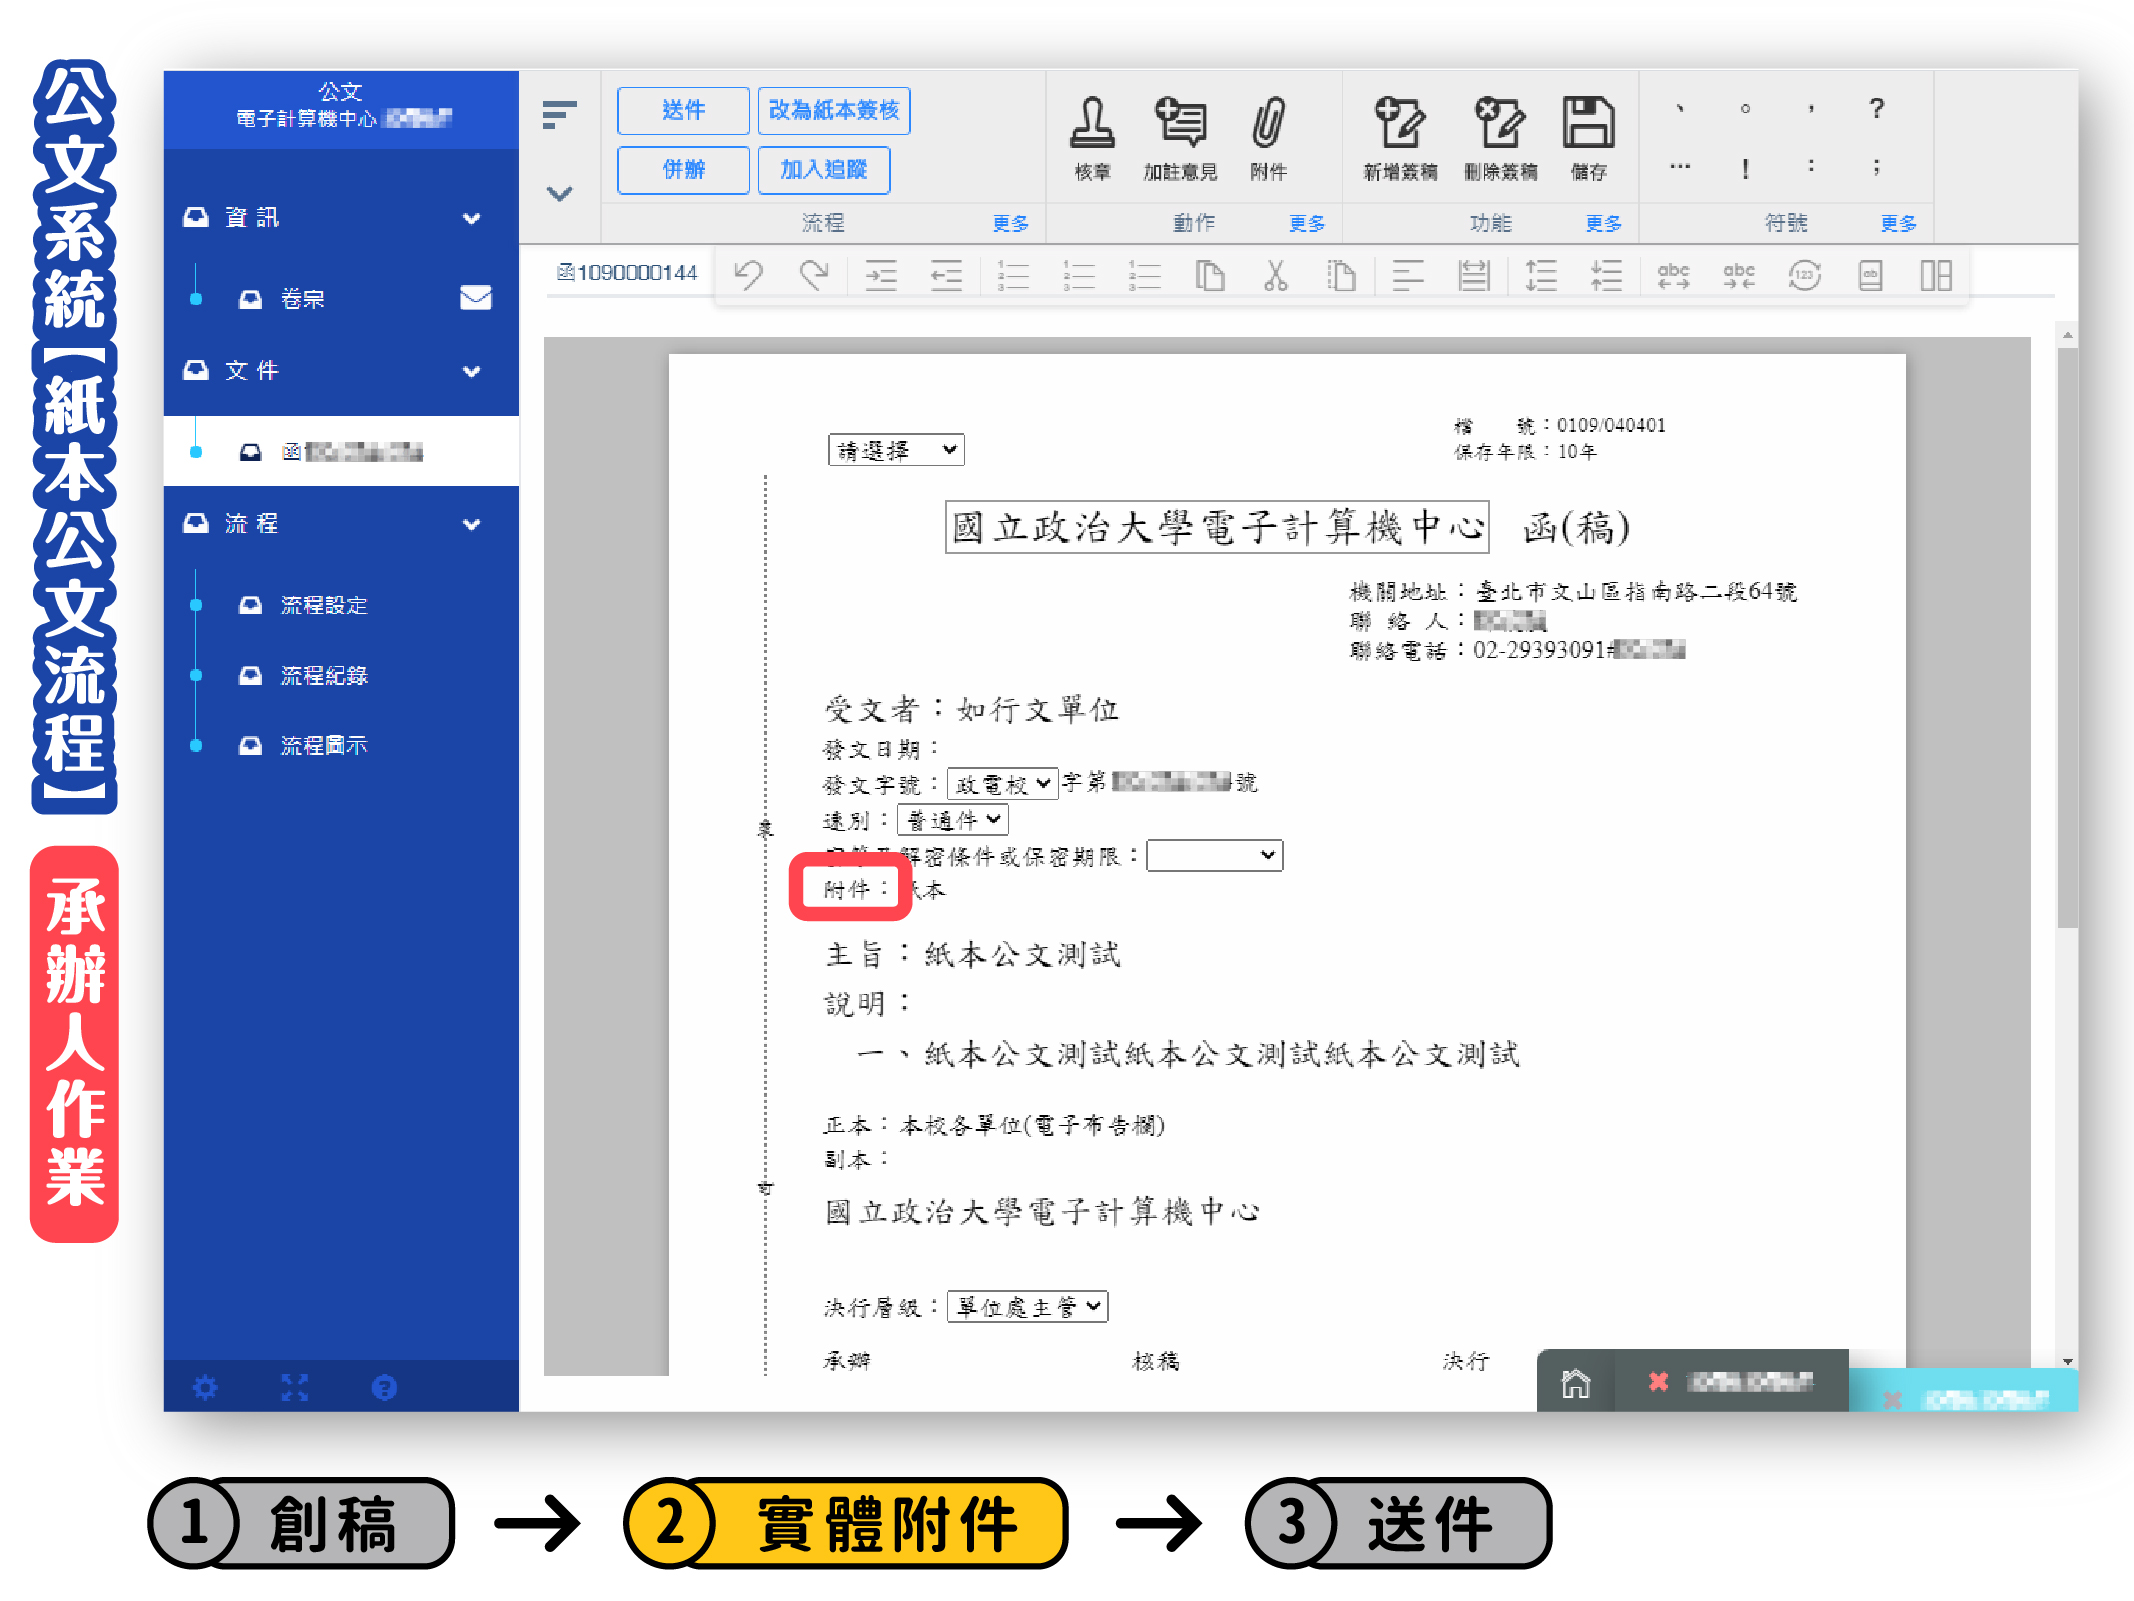
Task: Open settings gear in sidebar footer
Action: [205, 1387]
